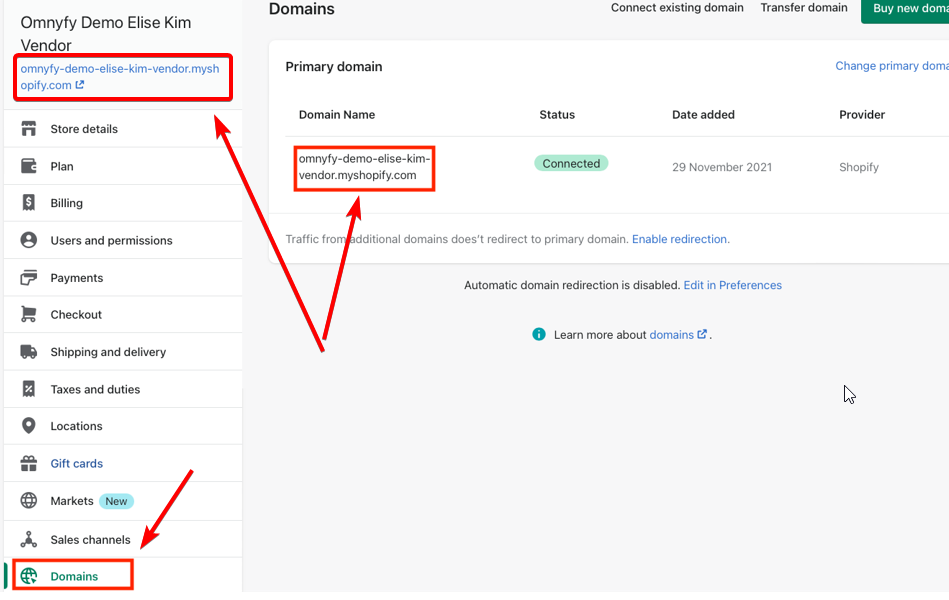This screenshot has width=949, height=600.
Task: Open Shipping and delivery settings
Action: [x=123, y=352]
